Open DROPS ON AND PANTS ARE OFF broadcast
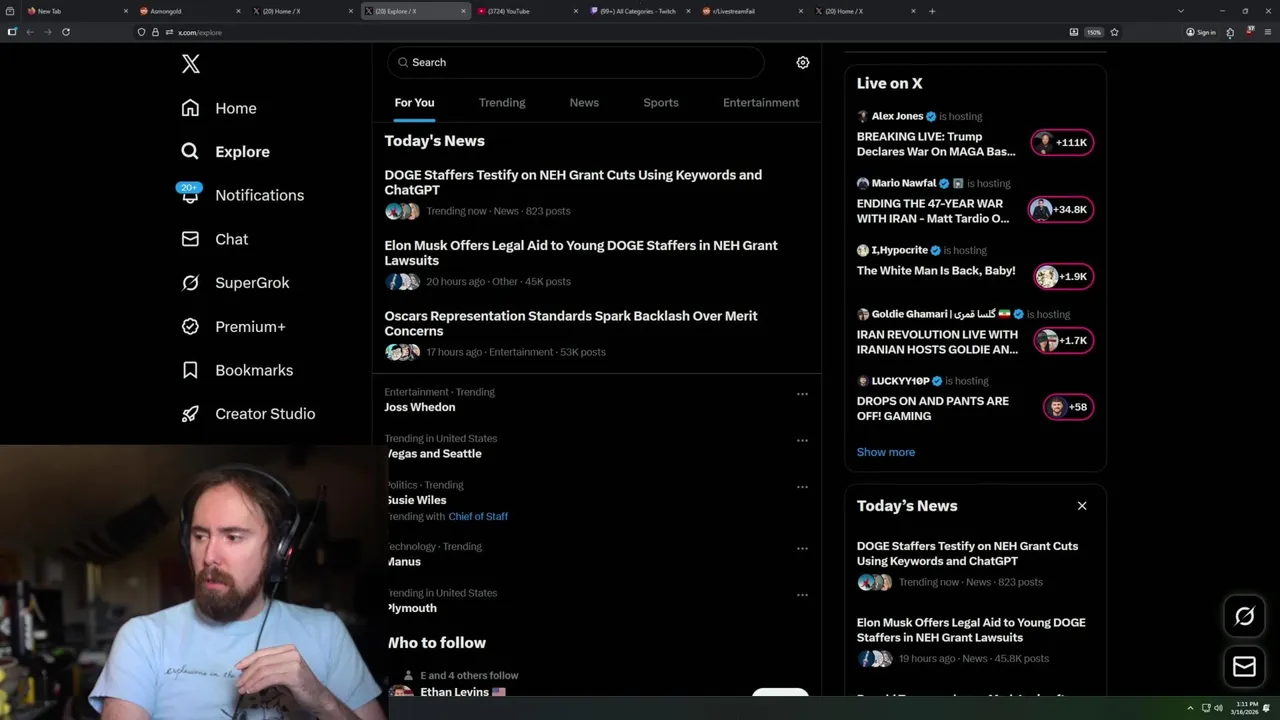 933,408
